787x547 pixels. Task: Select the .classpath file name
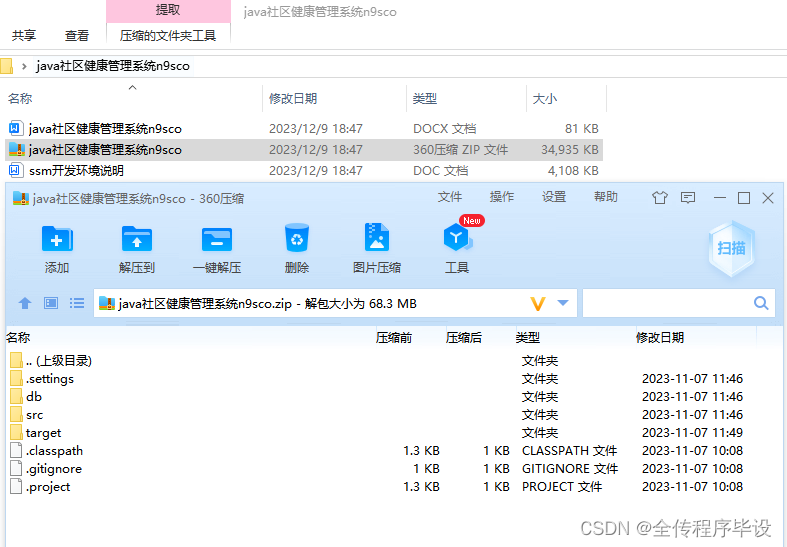click(54, 451)
